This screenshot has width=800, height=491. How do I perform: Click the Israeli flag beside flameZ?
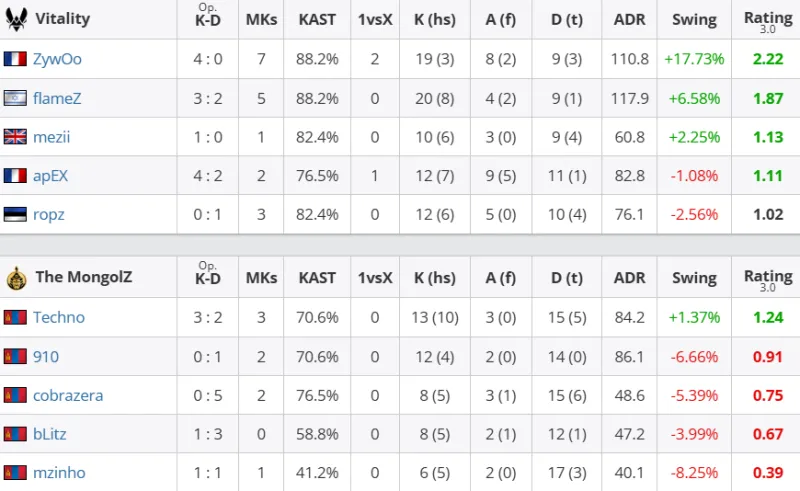click(15, 98)
